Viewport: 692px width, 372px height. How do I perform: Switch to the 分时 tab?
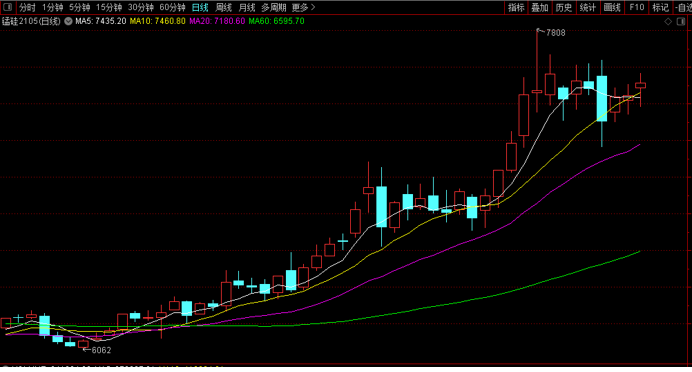click(26, 8)
